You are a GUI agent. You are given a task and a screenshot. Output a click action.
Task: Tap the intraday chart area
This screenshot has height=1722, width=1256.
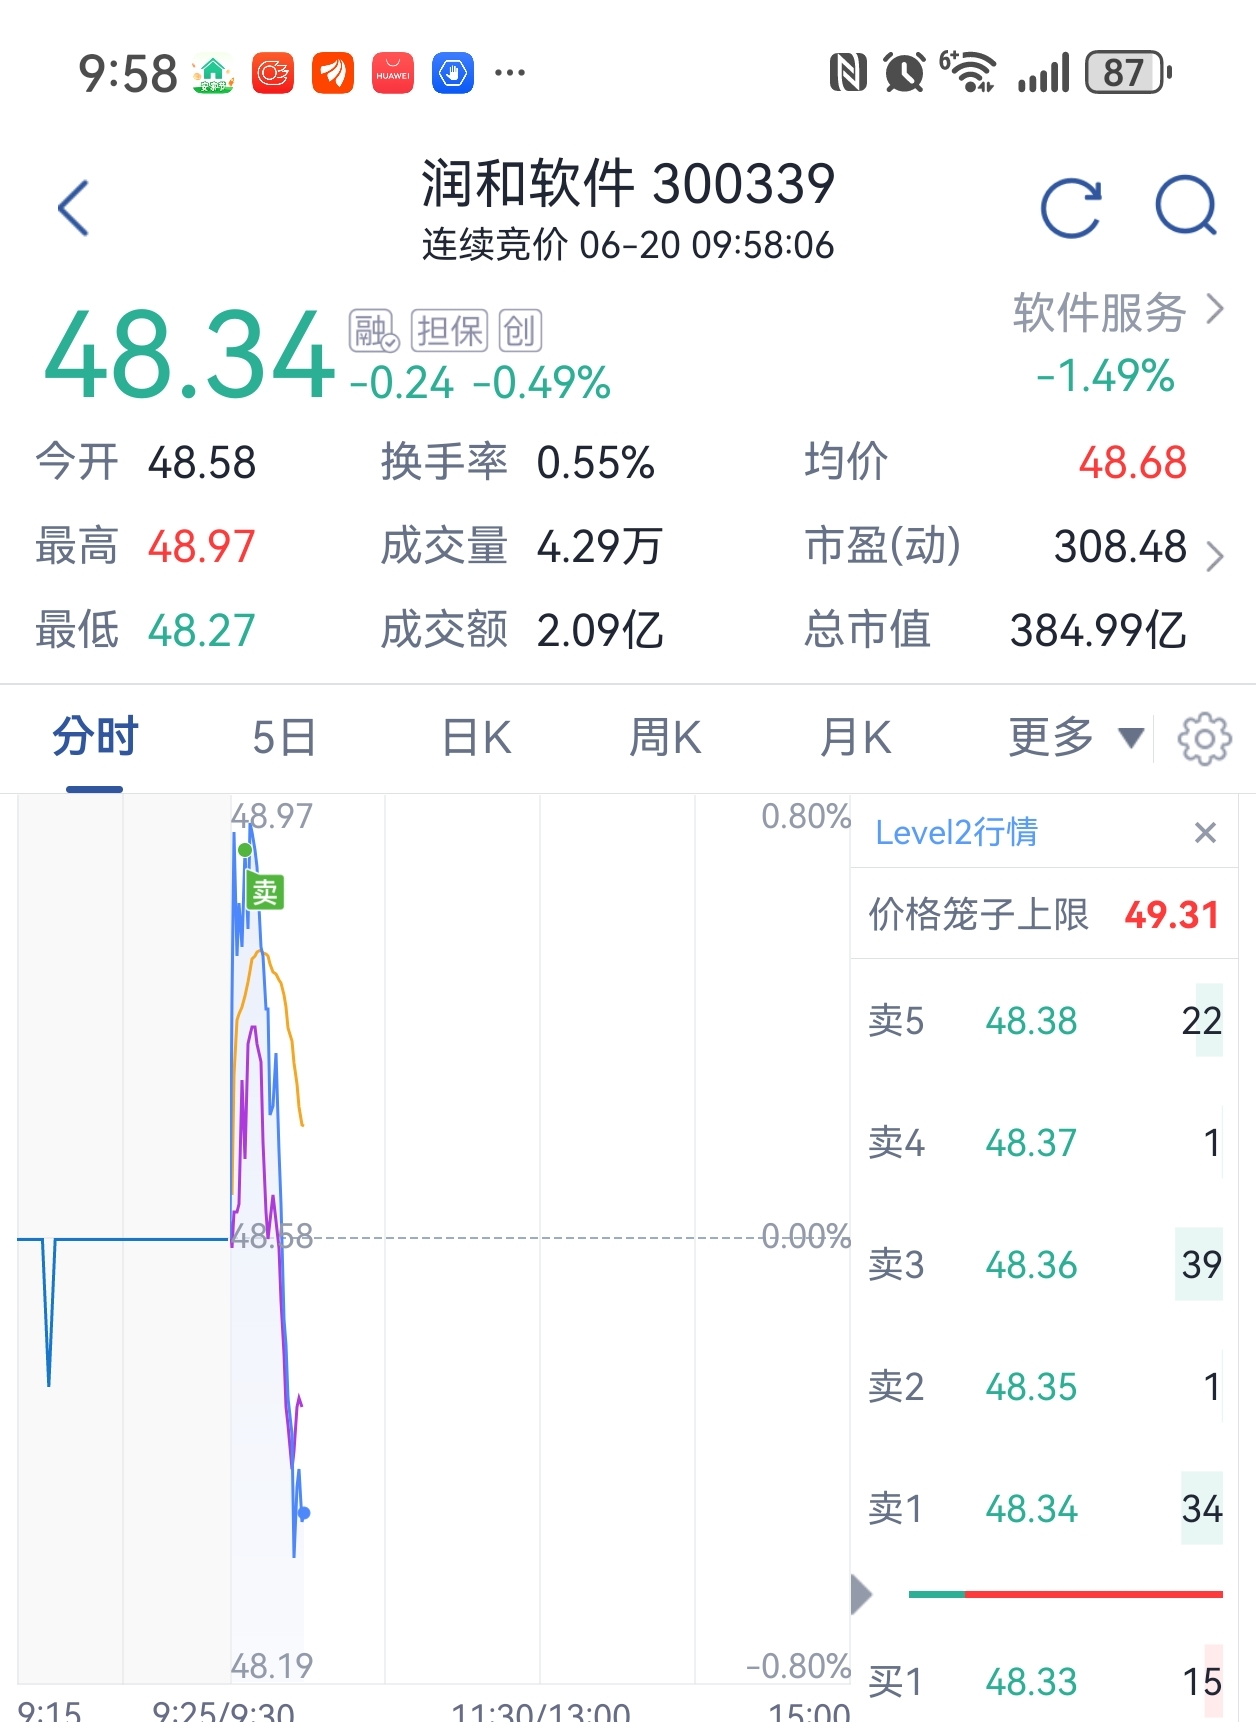coord(434,1240)
